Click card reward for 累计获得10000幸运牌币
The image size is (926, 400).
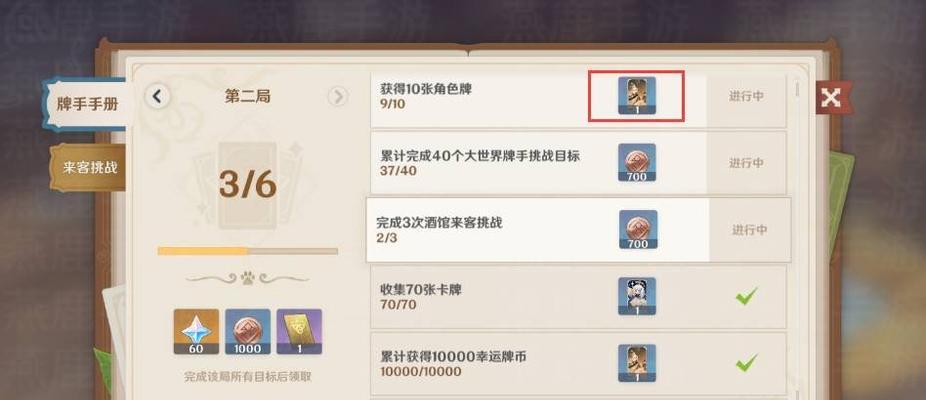637,363
